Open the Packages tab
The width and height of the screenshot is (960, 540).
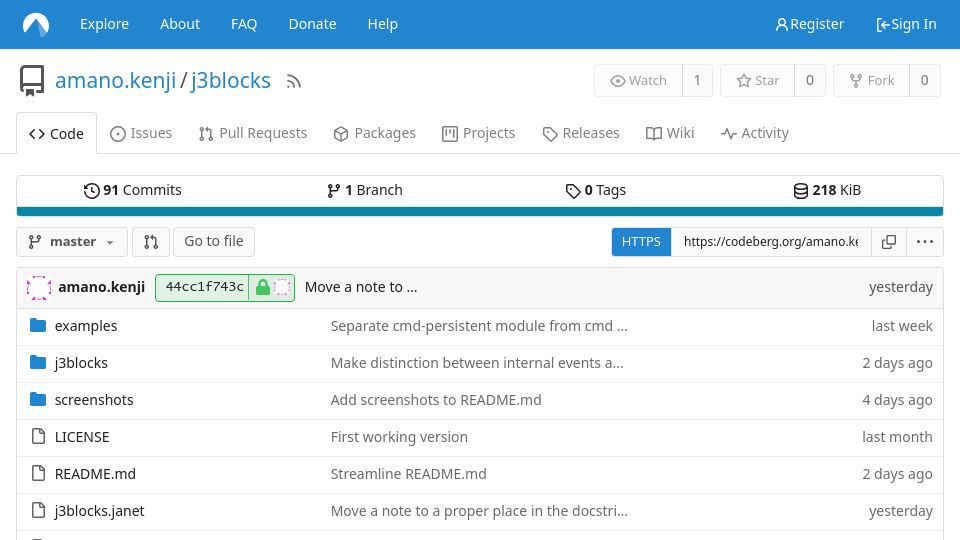click(374, 133)
